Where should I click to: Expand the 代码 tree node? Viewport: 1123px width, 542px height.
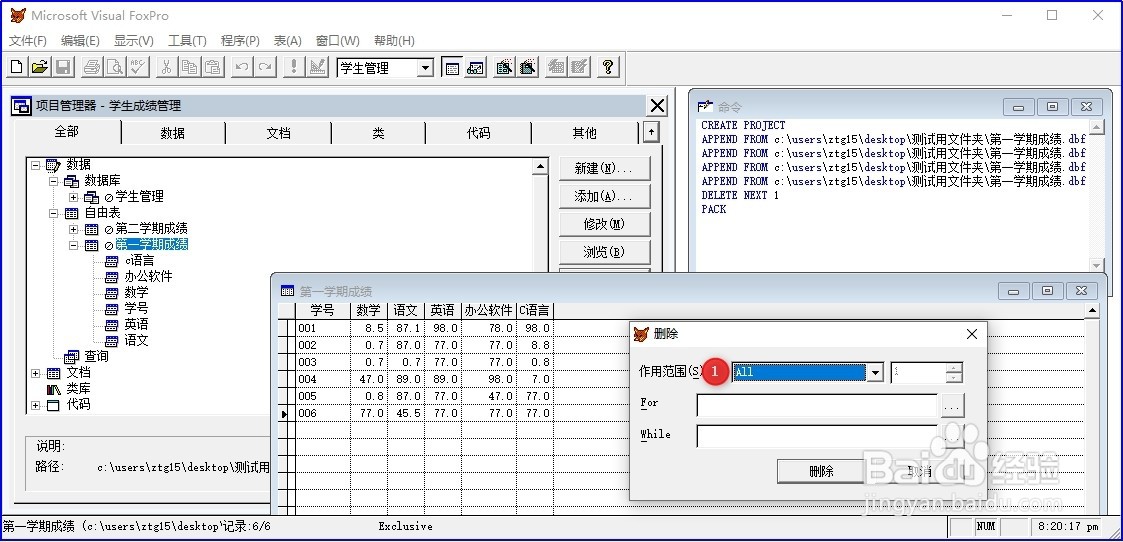pyautogui.click(x=36, y=405)
